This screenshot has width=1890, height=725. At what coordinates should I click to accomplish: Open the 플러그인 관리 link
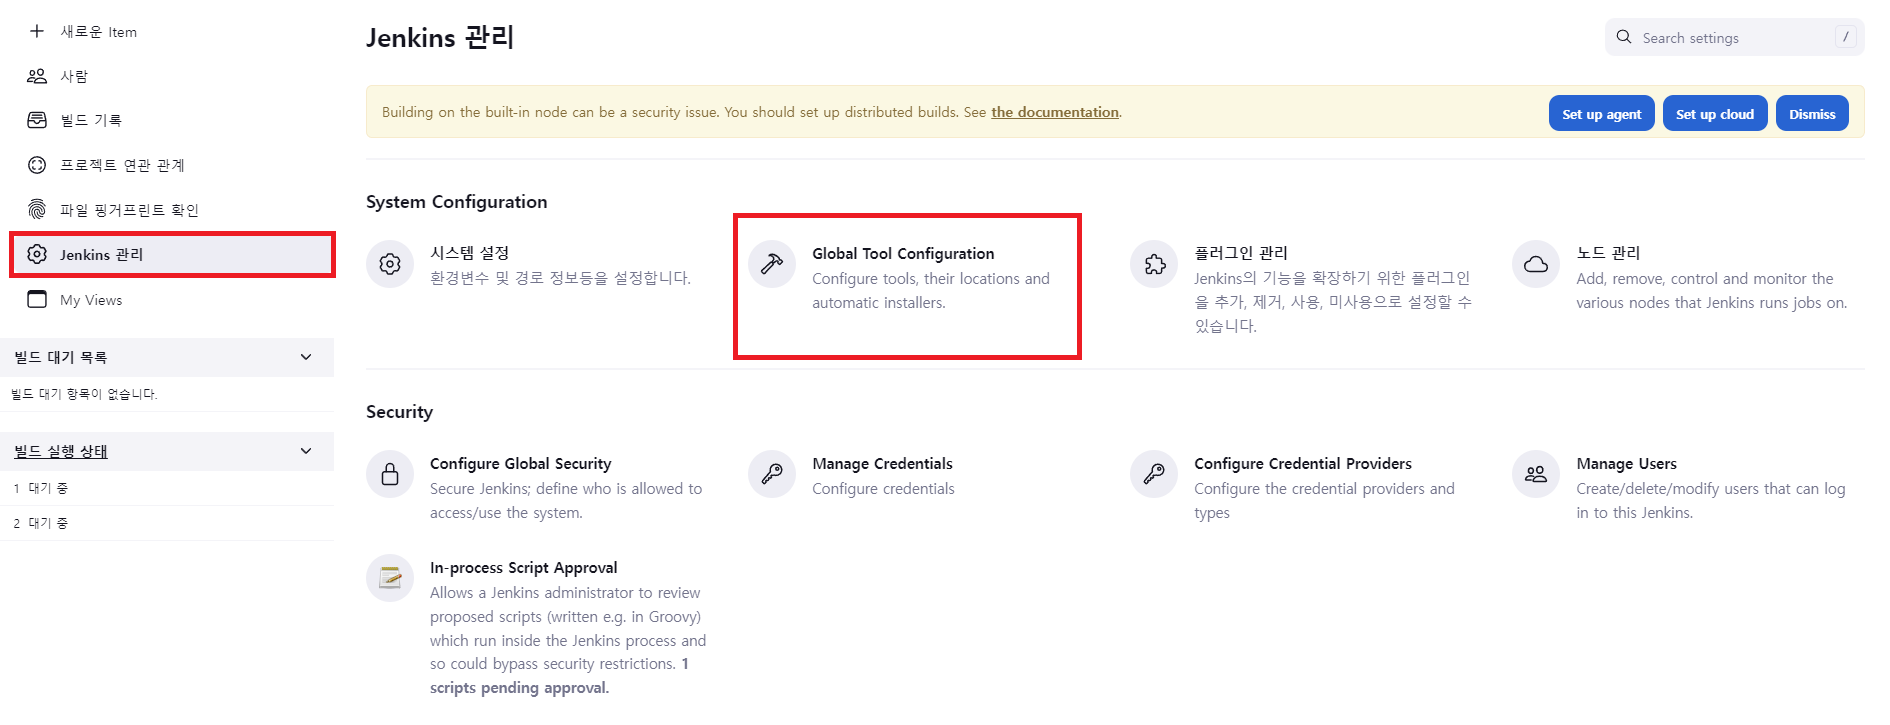[x=1241, y=253]
